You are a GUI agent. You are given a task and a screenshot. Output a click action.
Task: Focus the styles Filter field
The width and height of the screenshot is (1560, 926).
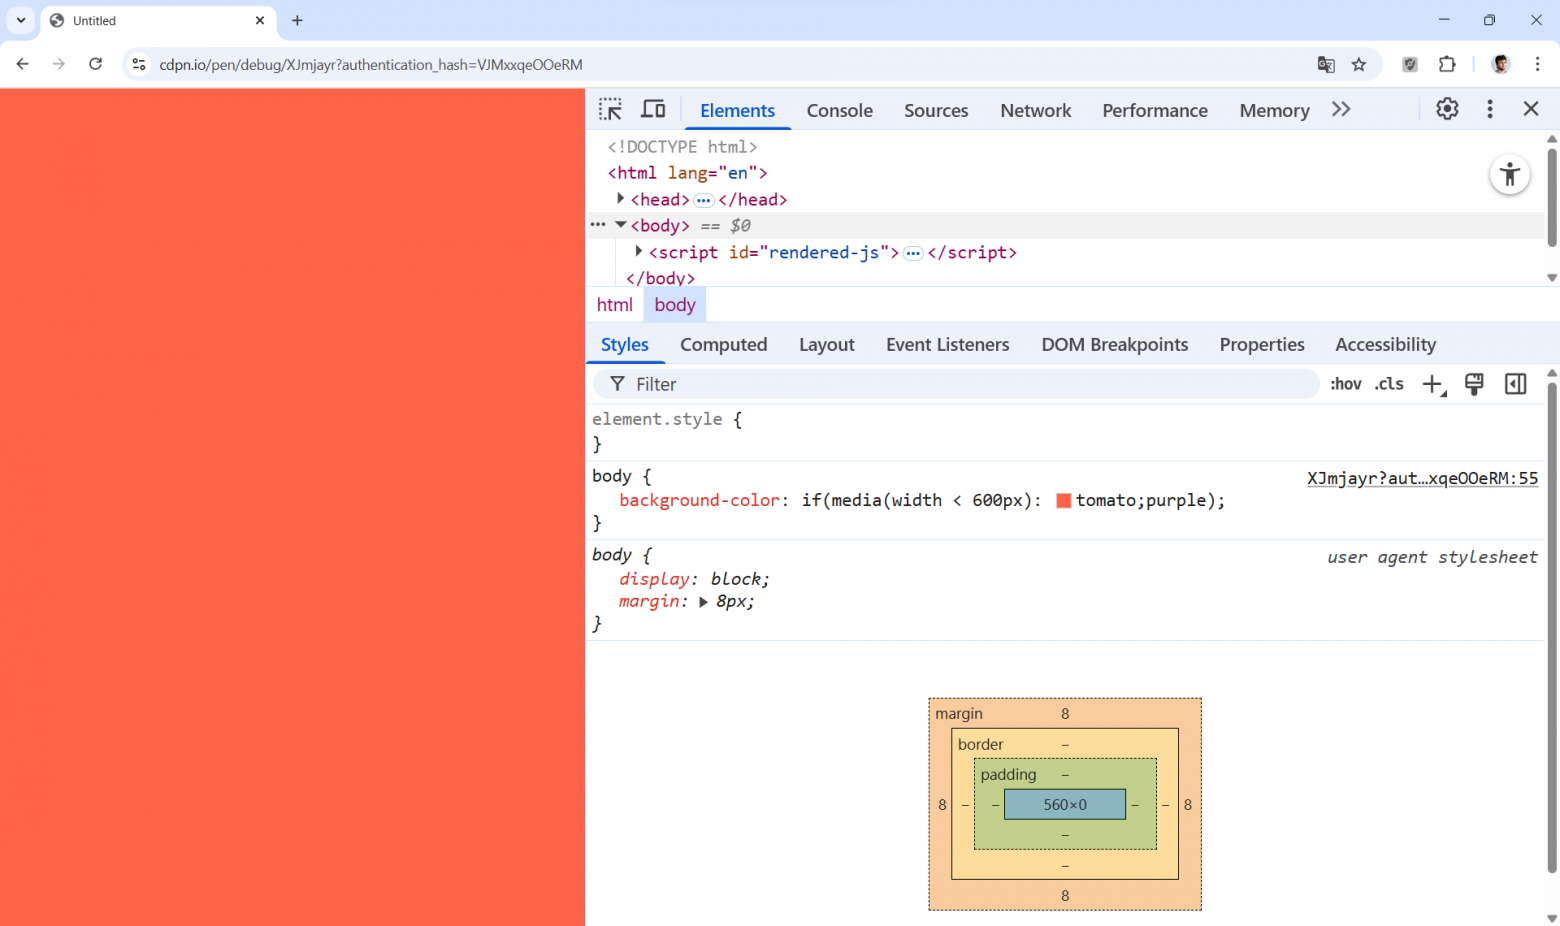click(x=957, y=384)
